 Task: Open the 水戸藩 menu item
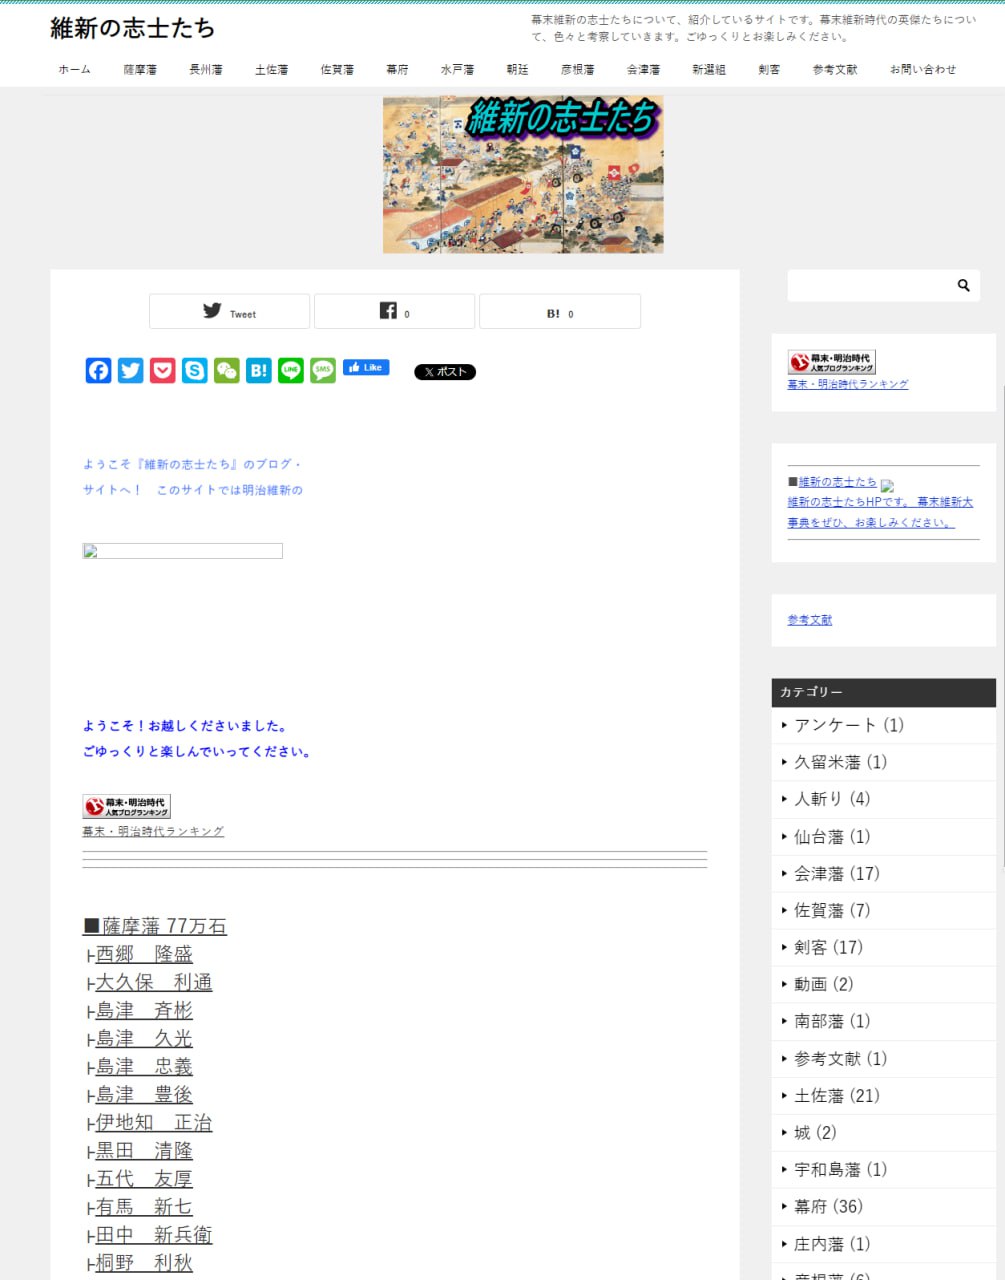point(457,70)
